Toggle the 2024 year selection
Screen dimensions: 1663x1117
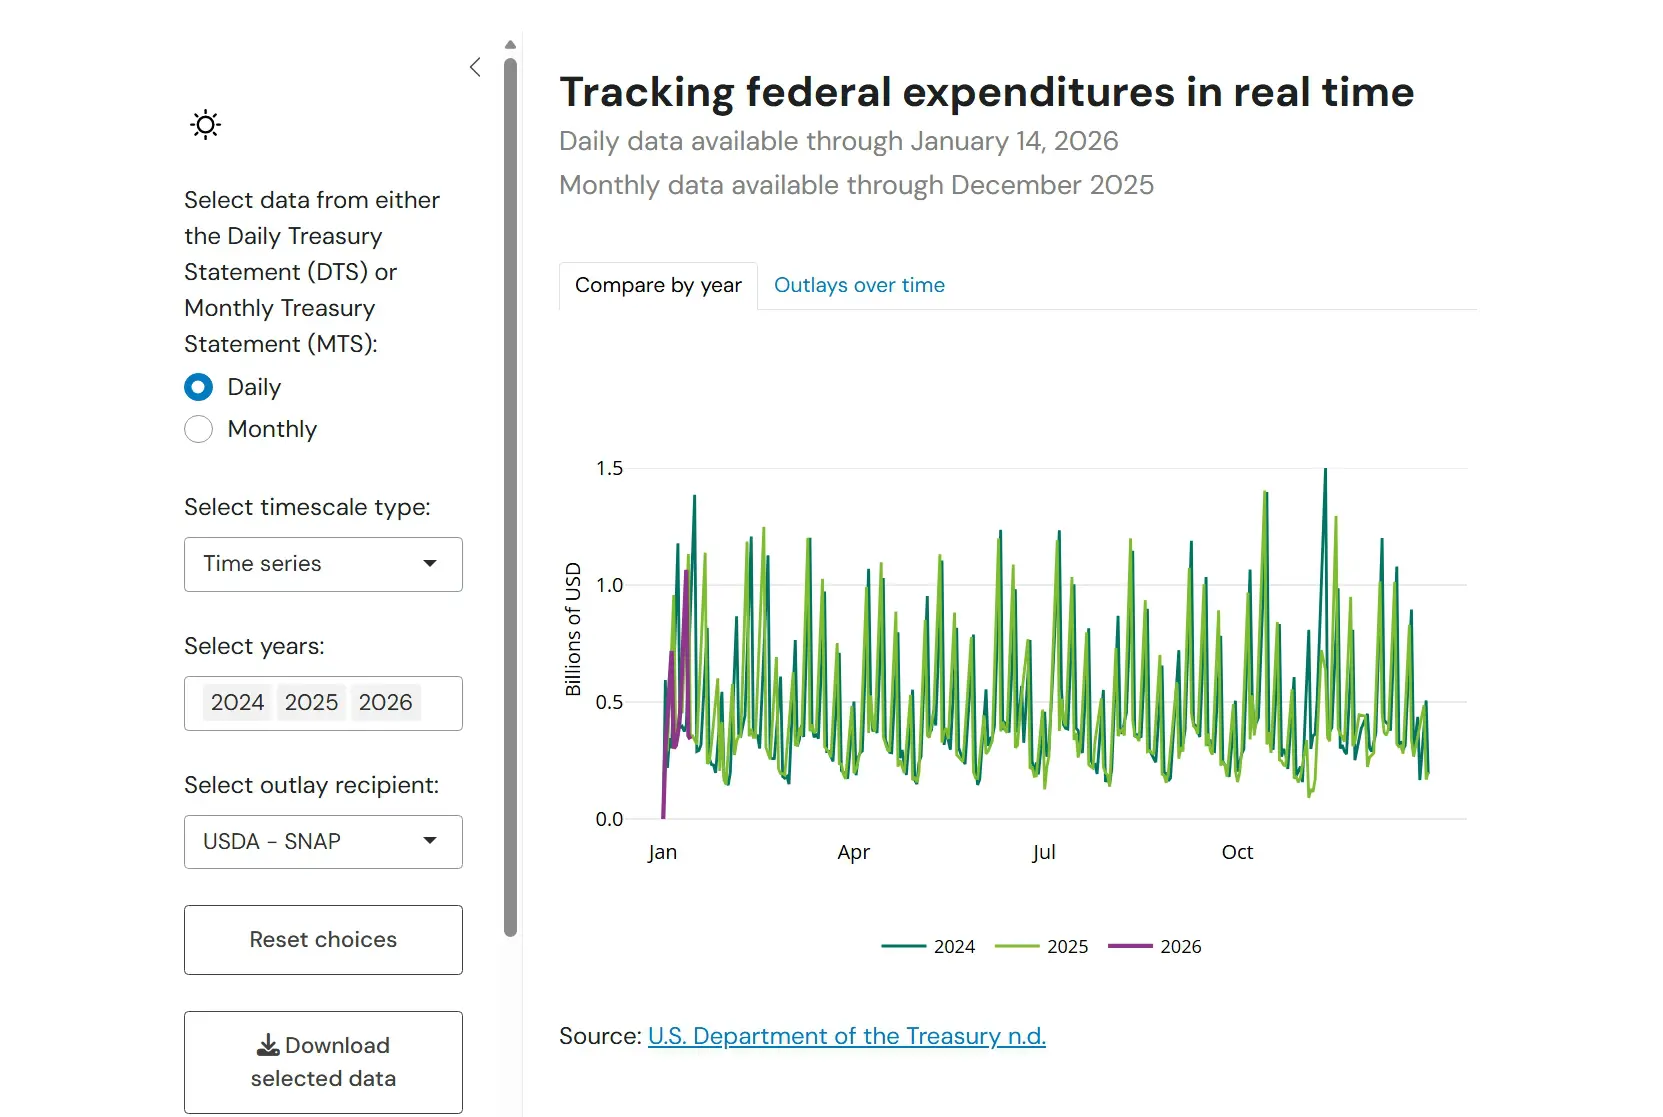click(x=237, y=703)
